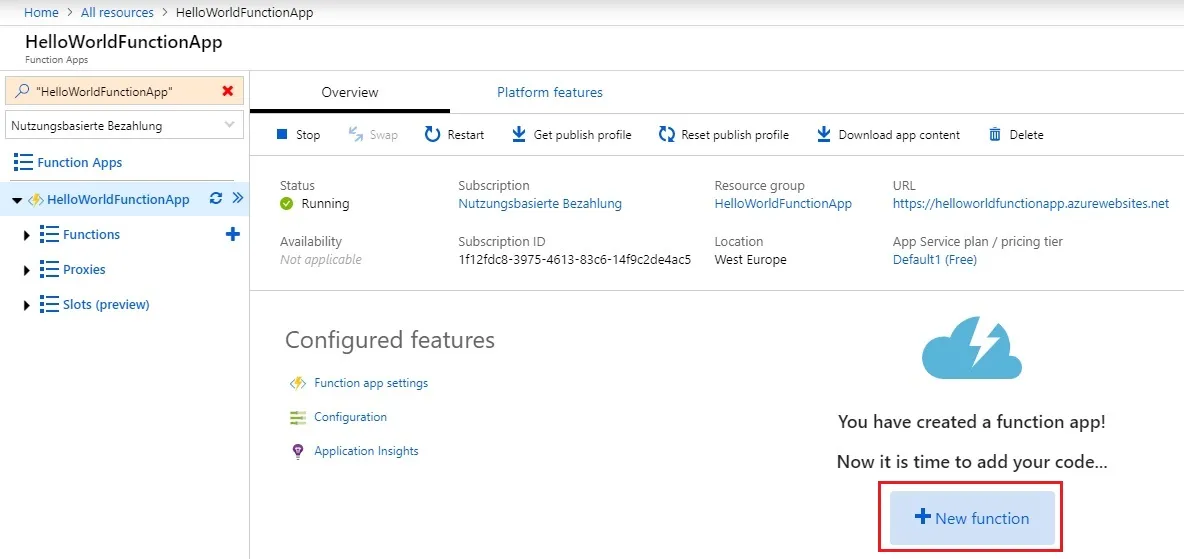Go to All resources breadcrumb
The height and width of the screenshot is (559, 1184).
[116, 12]
